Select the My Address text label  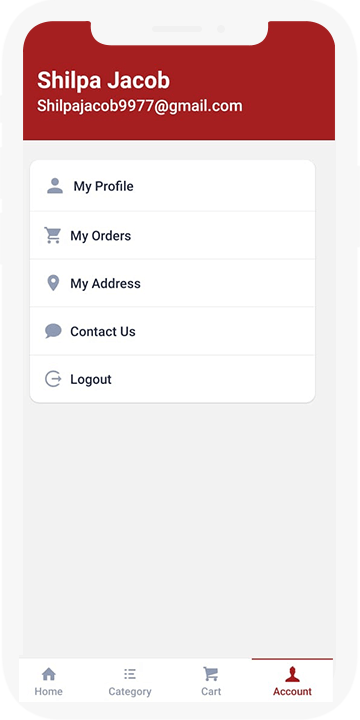(105, 284)
